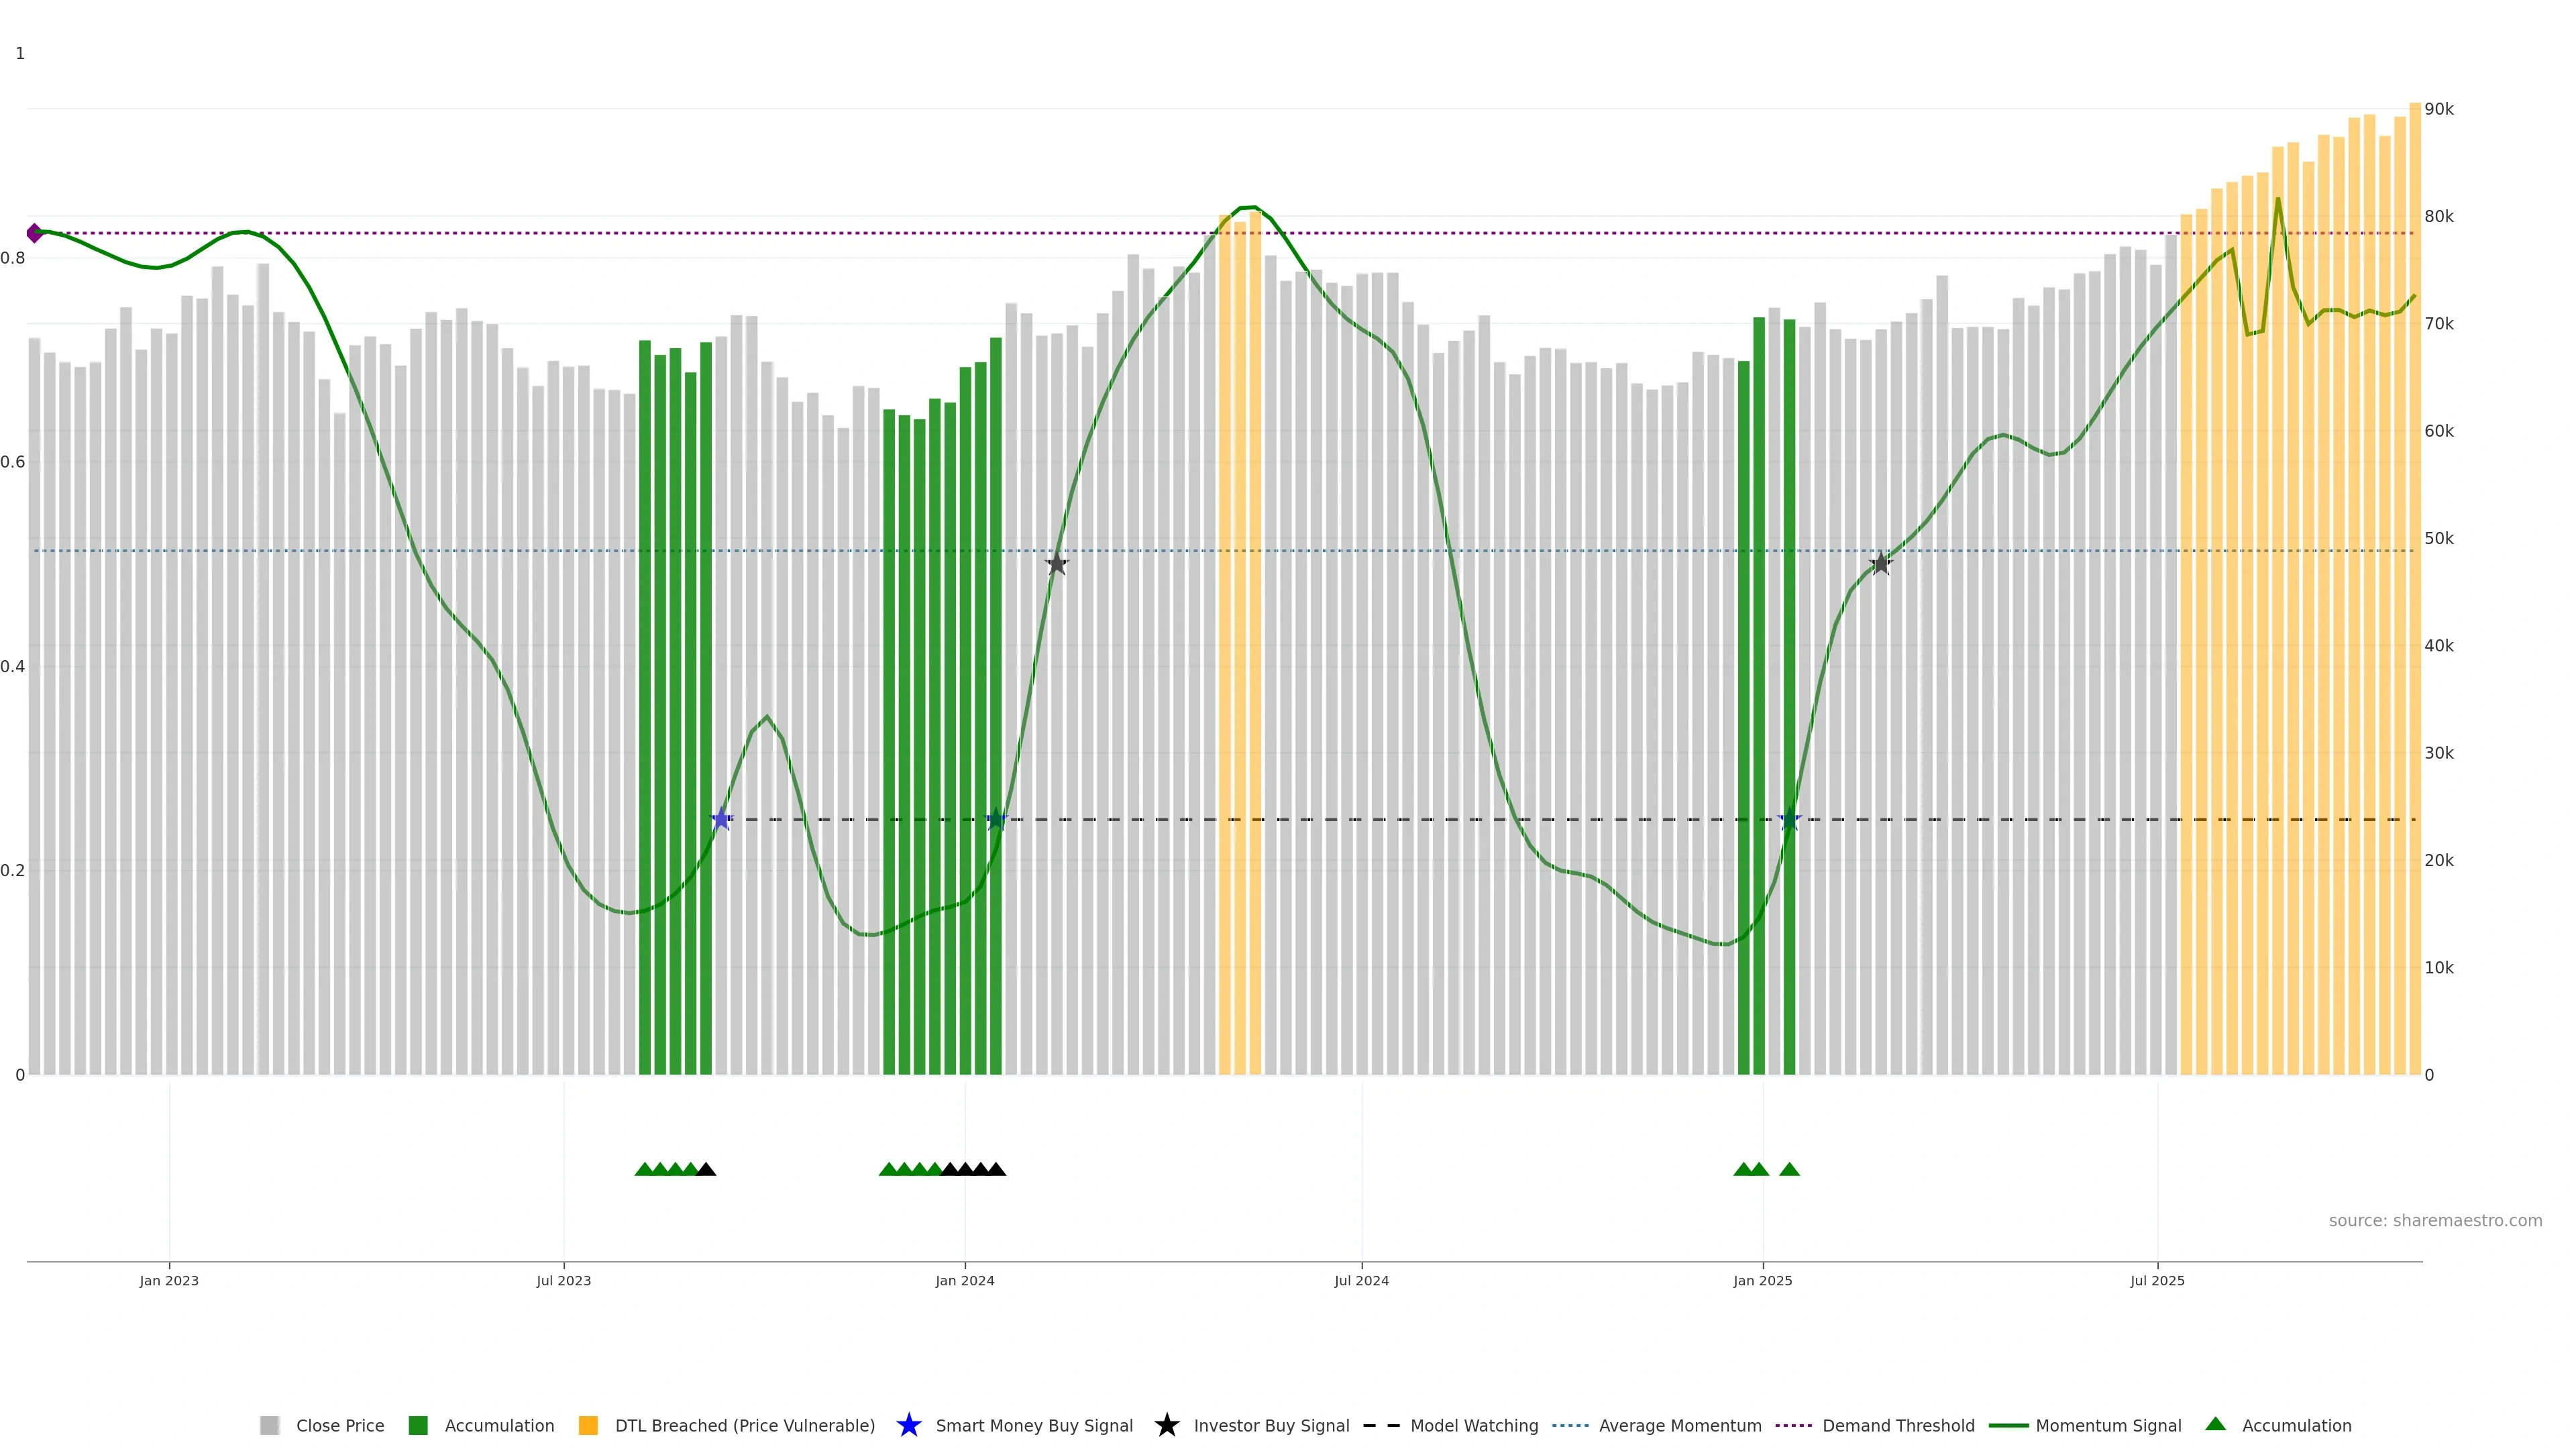Click the blue Smart Money star in September 2023
Viewport: 2576px width, 1449px height.
point(722,819)
